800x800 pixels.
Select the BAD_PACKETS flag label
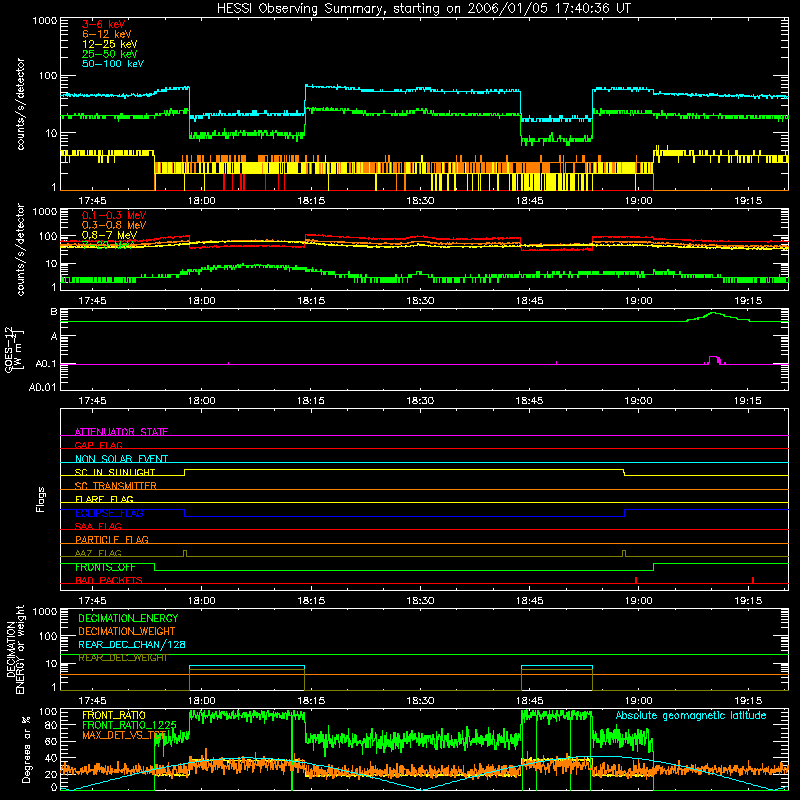[x=109, y=580]
